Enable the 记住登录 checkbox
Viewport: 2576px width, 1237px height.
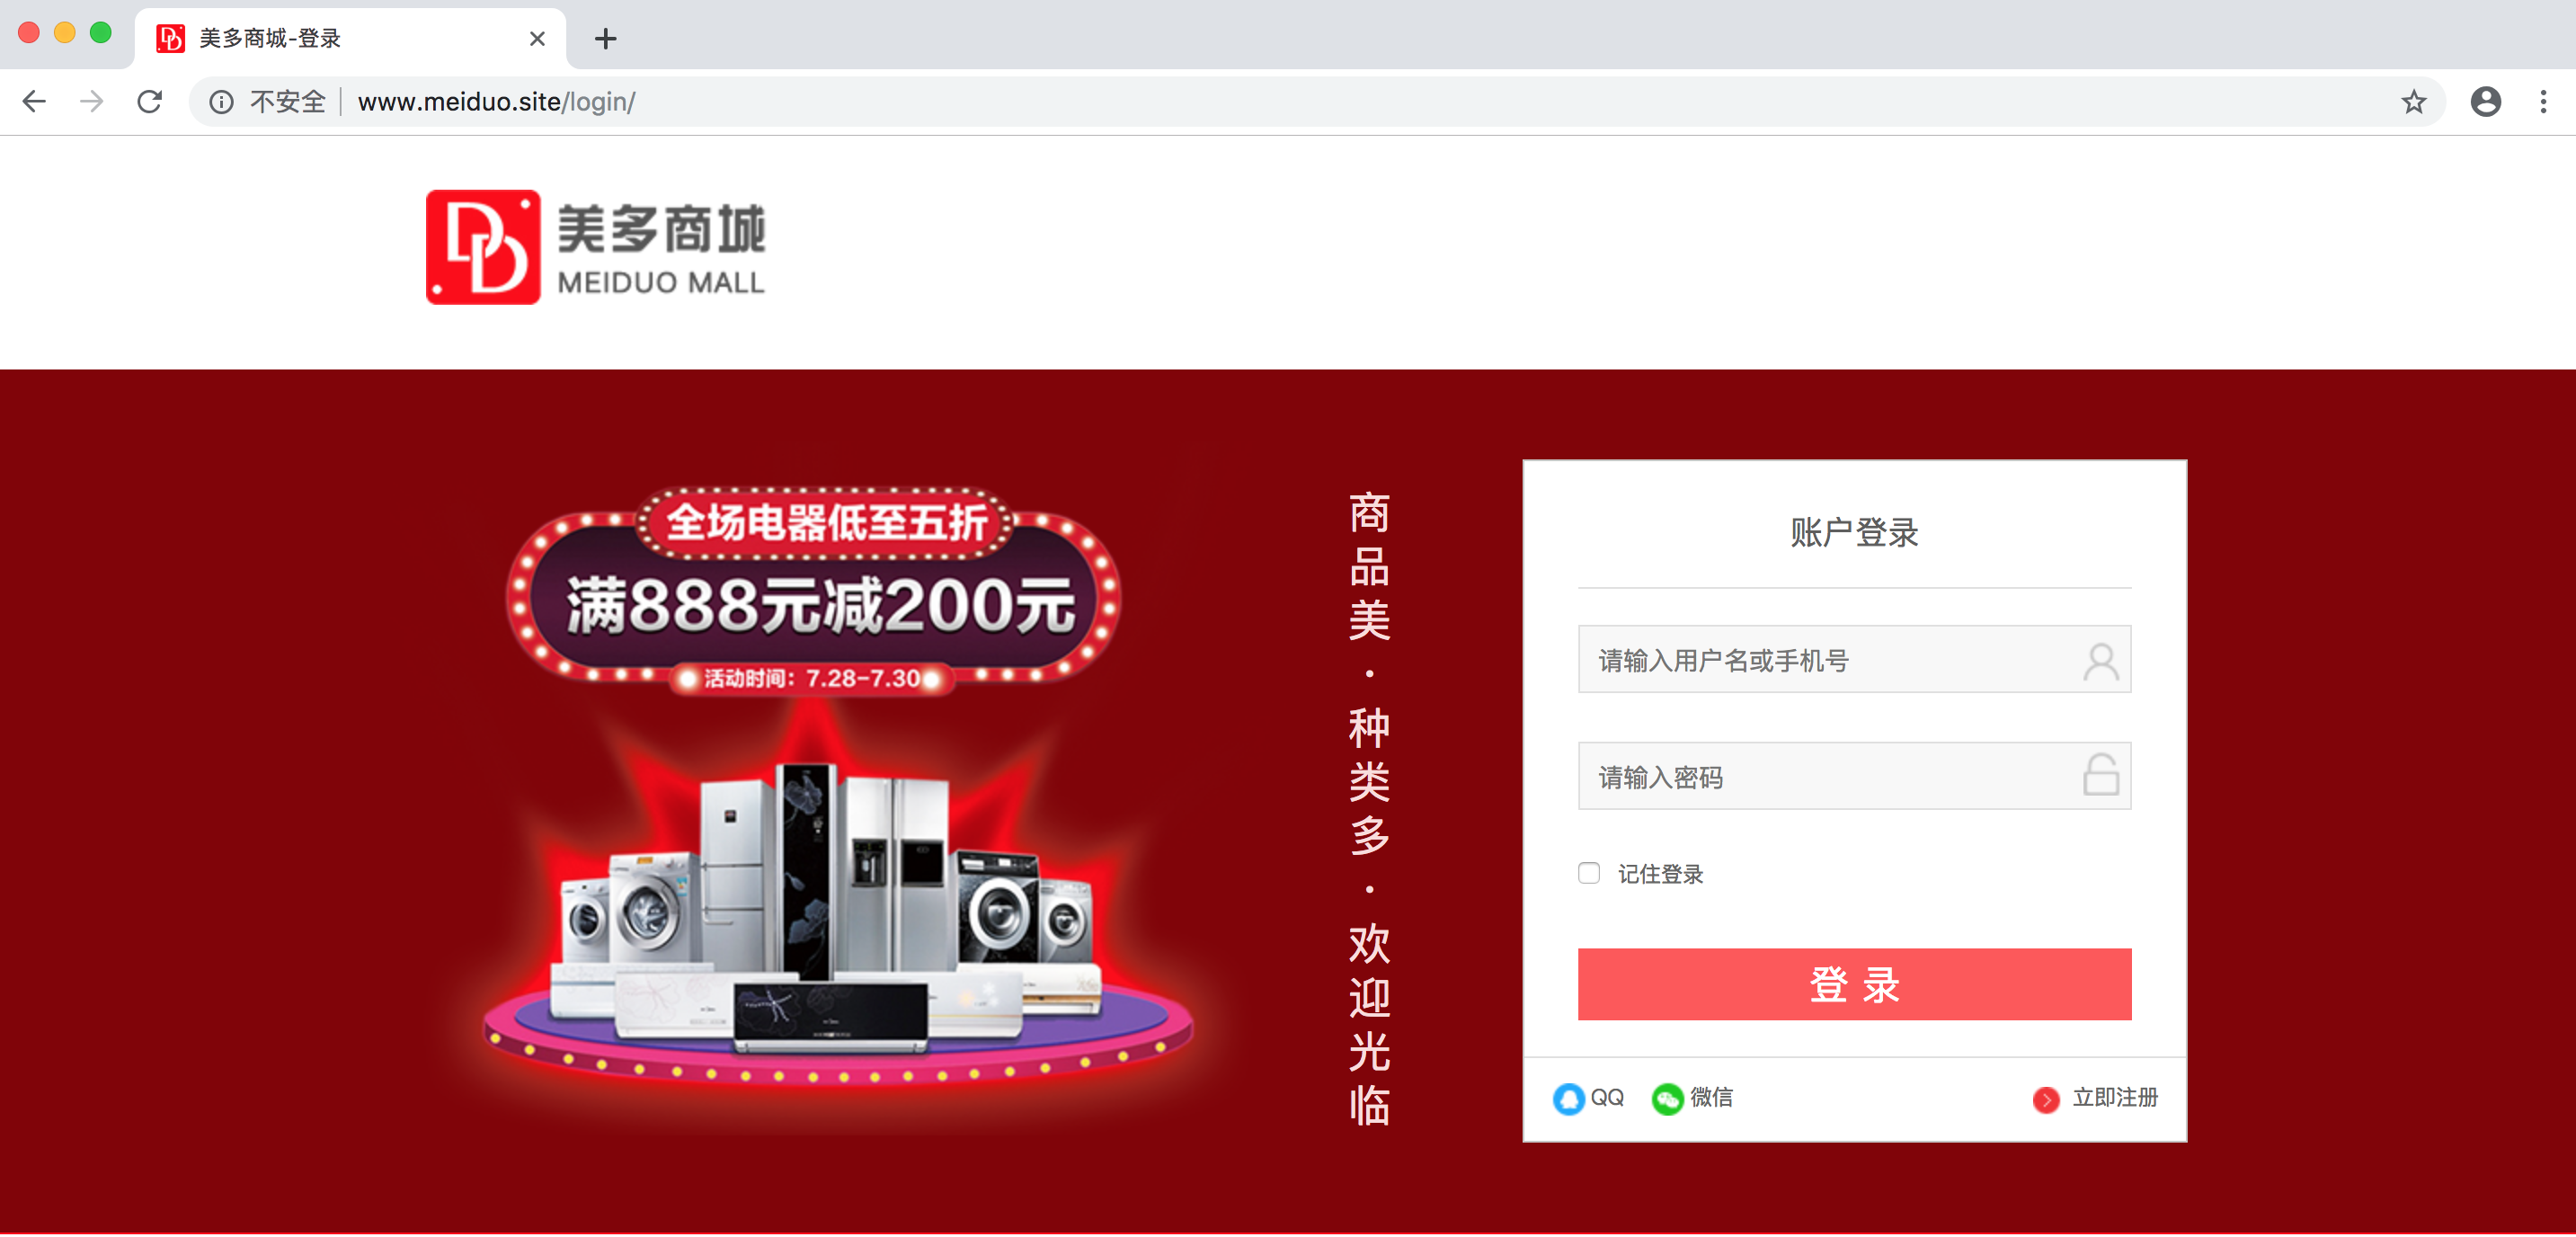tap(1588, 873)
